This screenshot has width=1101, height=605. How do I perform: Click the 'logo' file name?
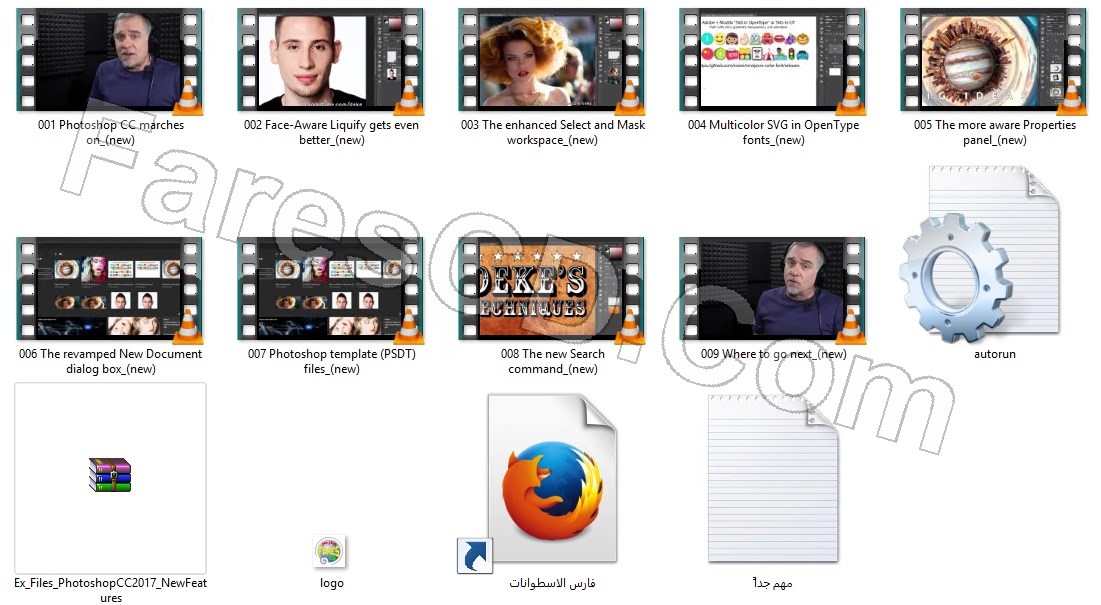tap(331, 583)
